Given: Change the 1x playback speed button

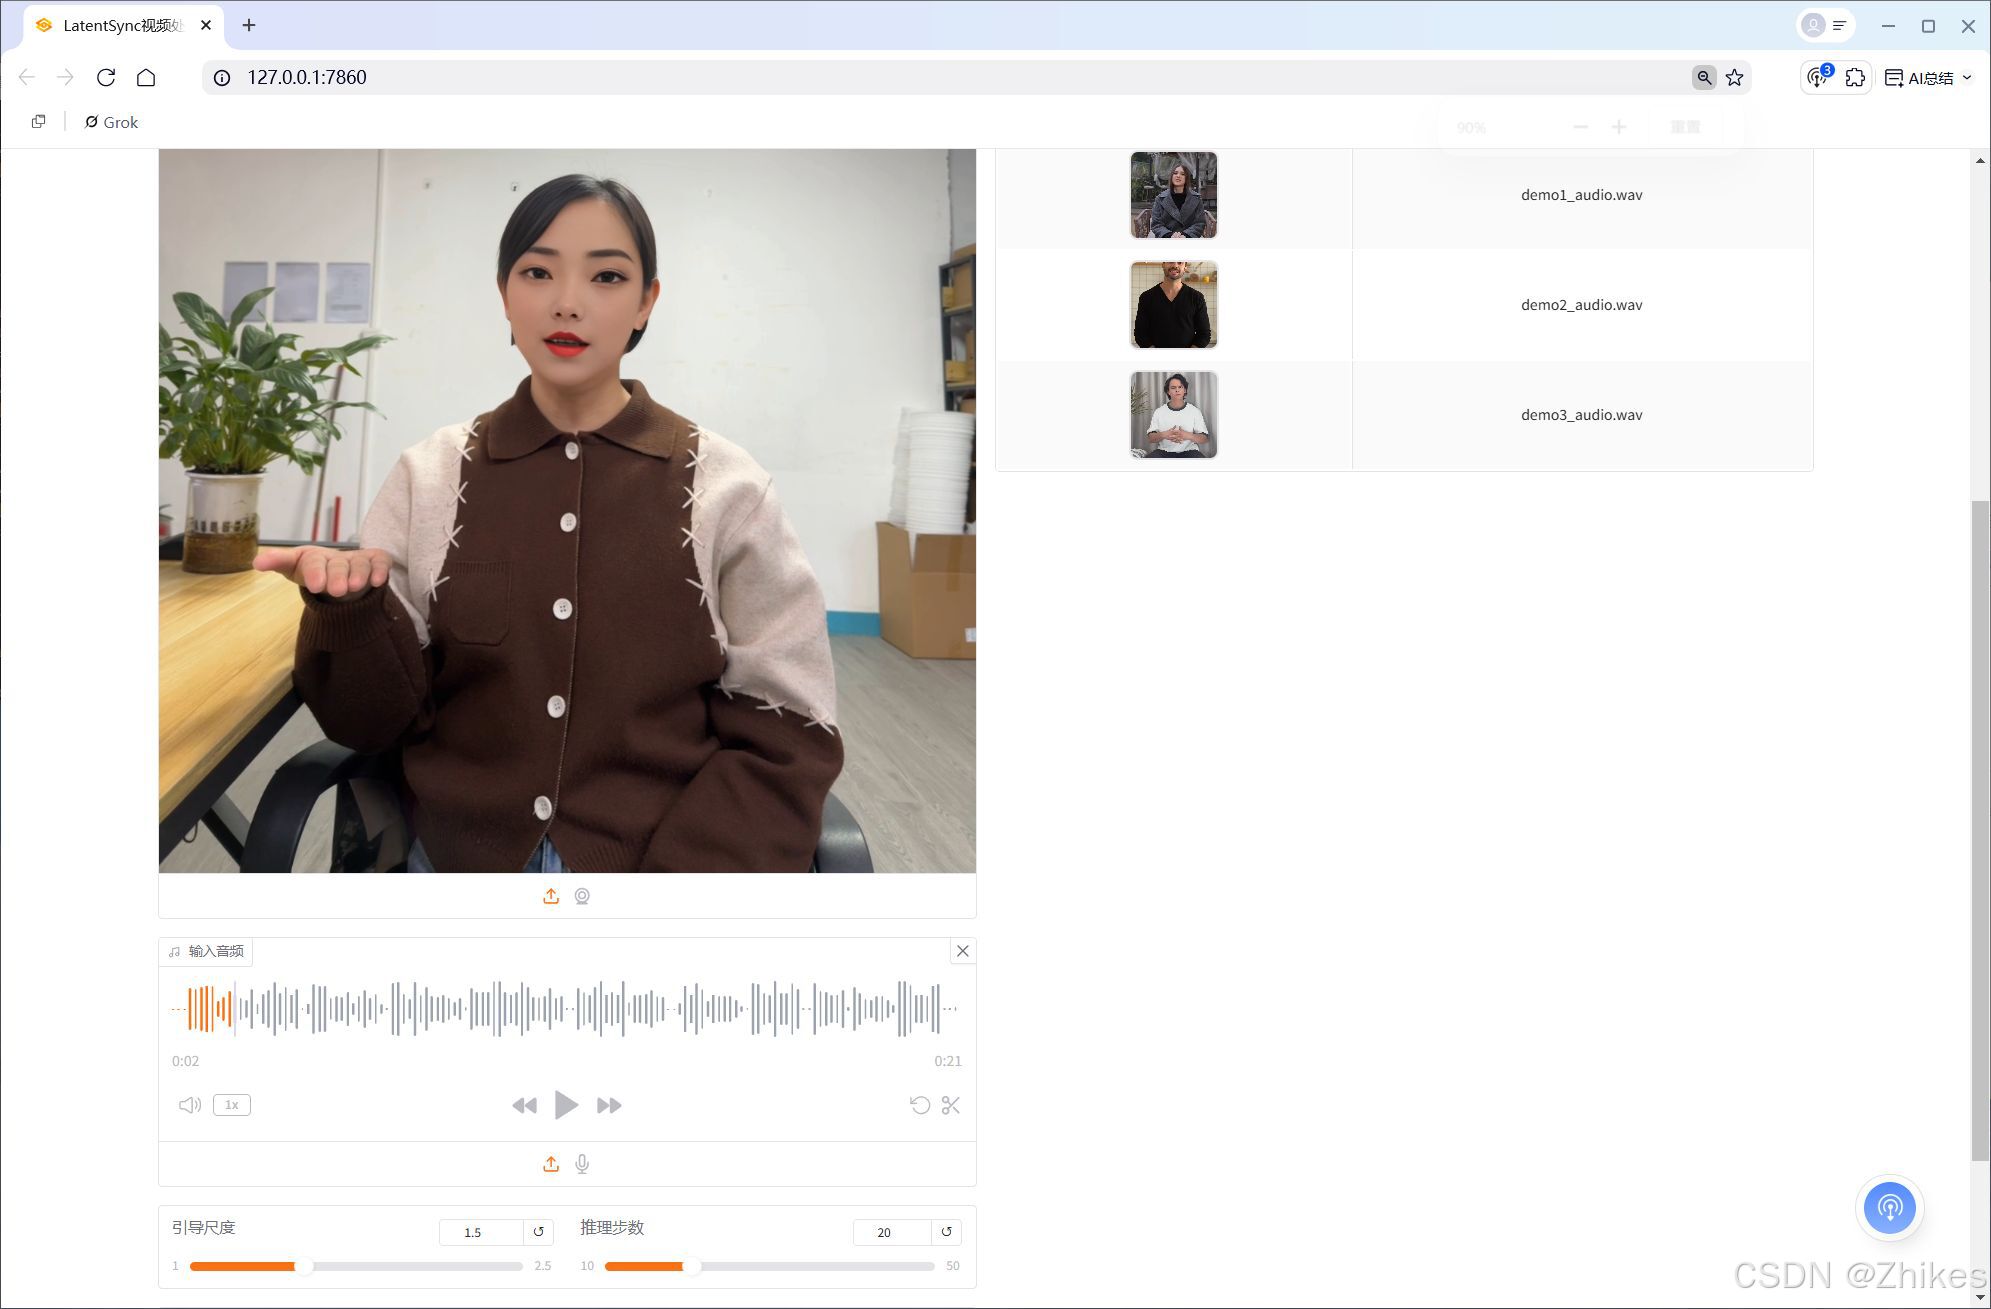Looking at the screenshot, I should tap(232, 1105).
